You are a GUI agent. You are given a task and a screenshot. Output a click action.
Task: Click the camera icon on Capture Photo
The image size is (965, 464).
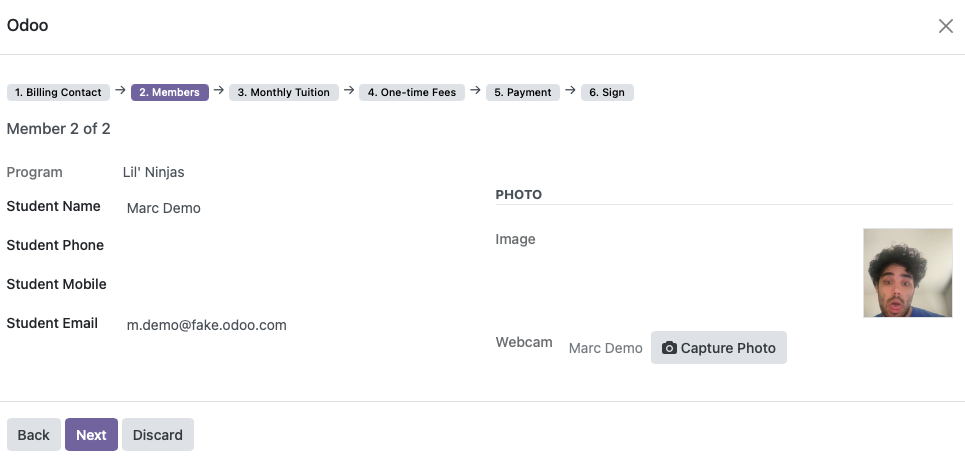click(x=669, y=348)
